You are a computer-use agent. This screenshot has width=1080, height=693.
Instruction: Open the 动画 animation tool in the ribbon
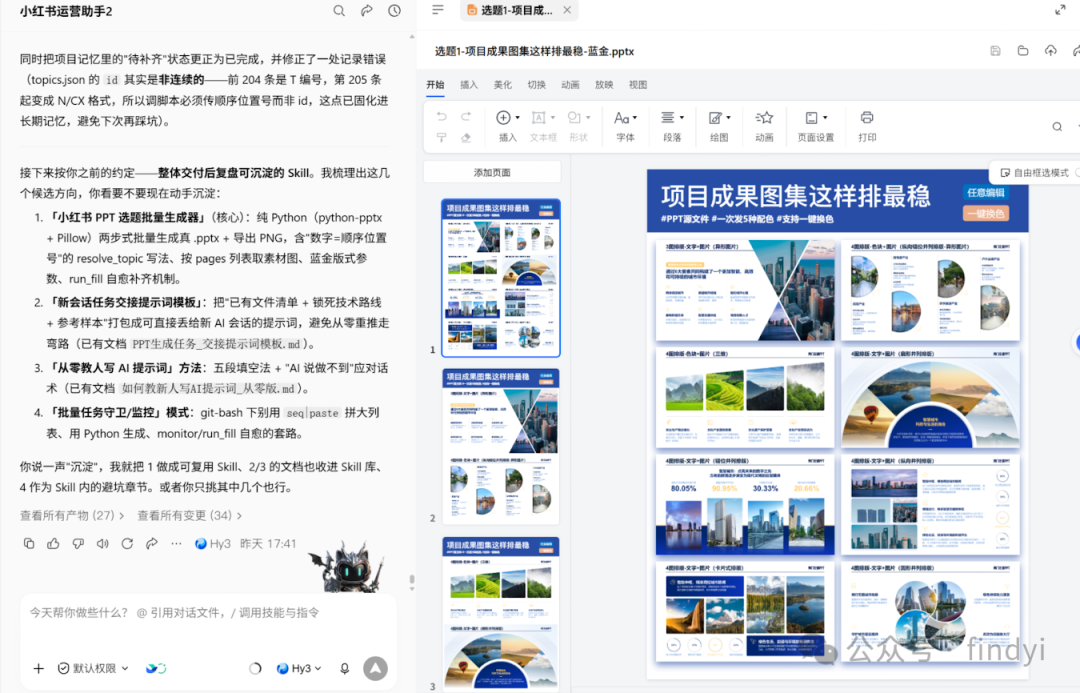[x=765, y=127]
